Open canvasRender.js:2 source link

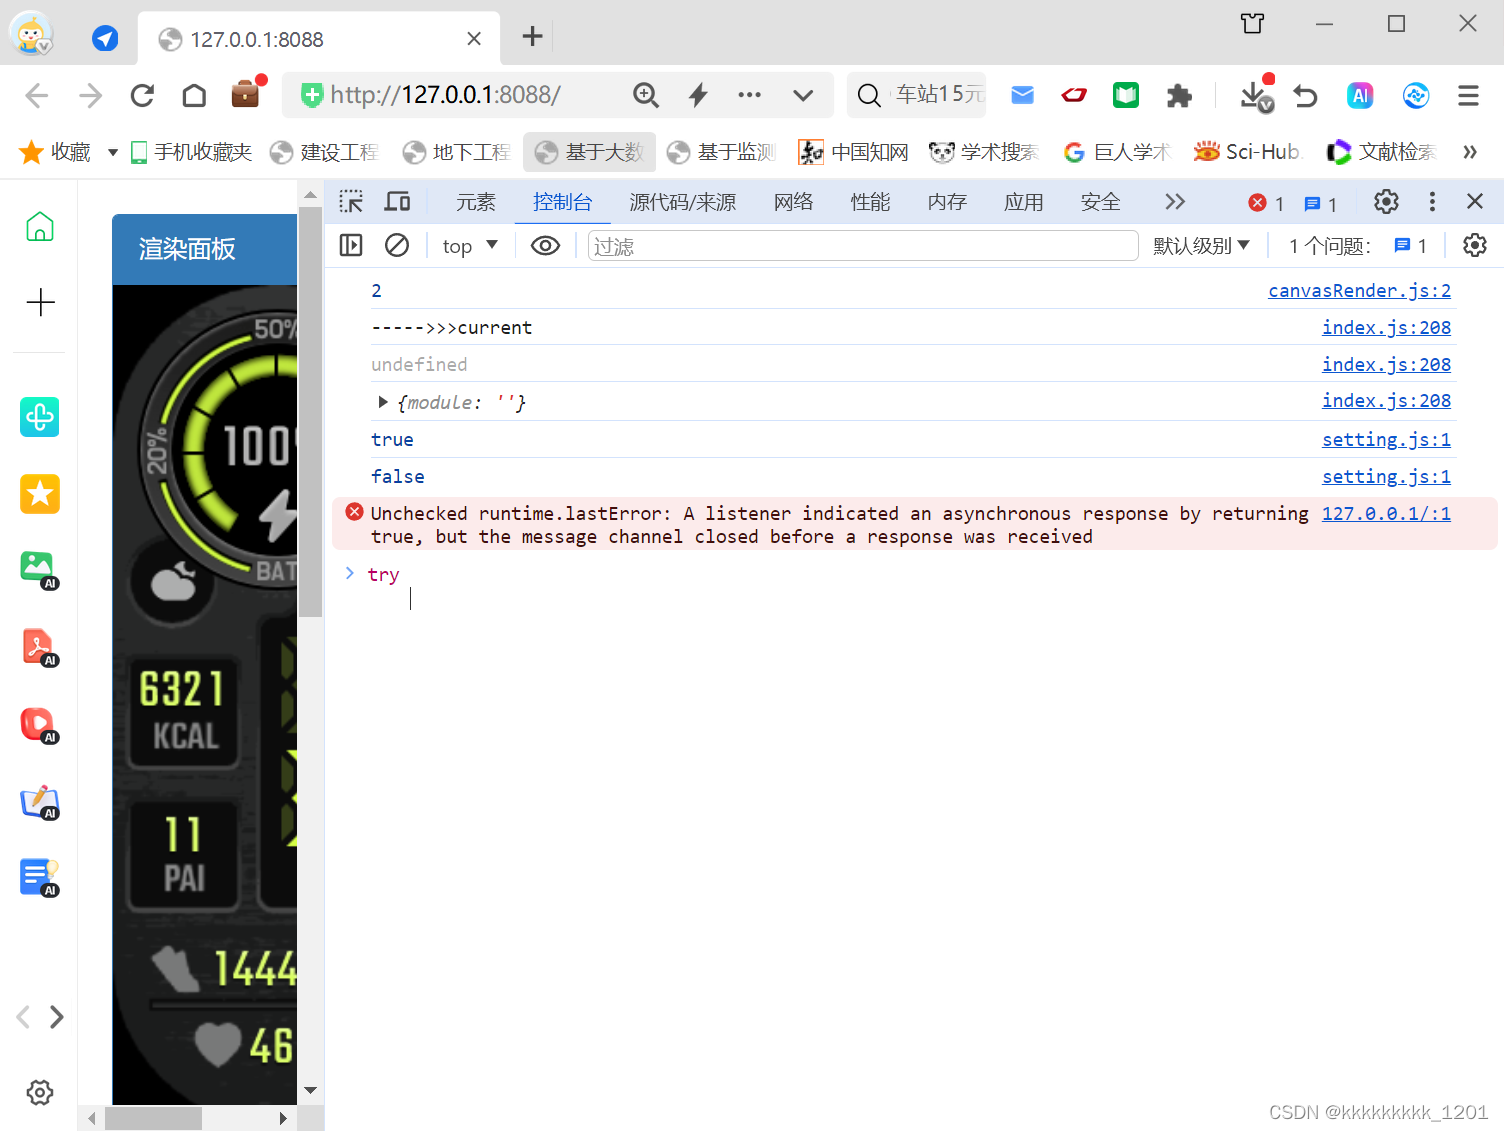(x=1359, y=291)
